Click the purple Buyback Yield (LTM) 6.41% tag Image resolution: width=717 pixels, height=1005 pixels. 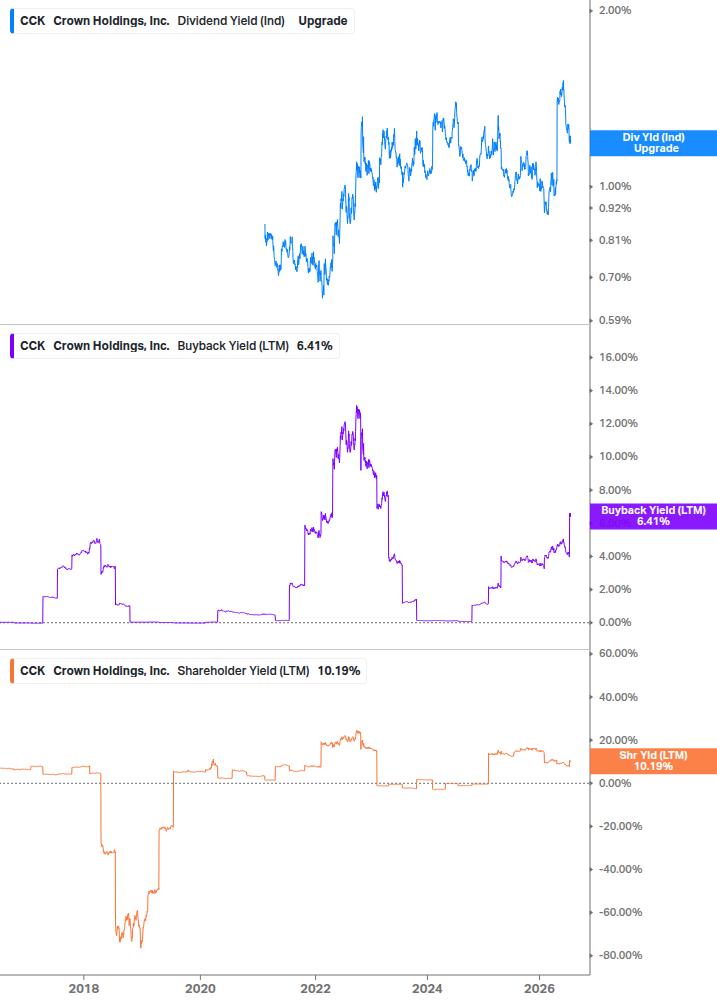click(653, 516)
